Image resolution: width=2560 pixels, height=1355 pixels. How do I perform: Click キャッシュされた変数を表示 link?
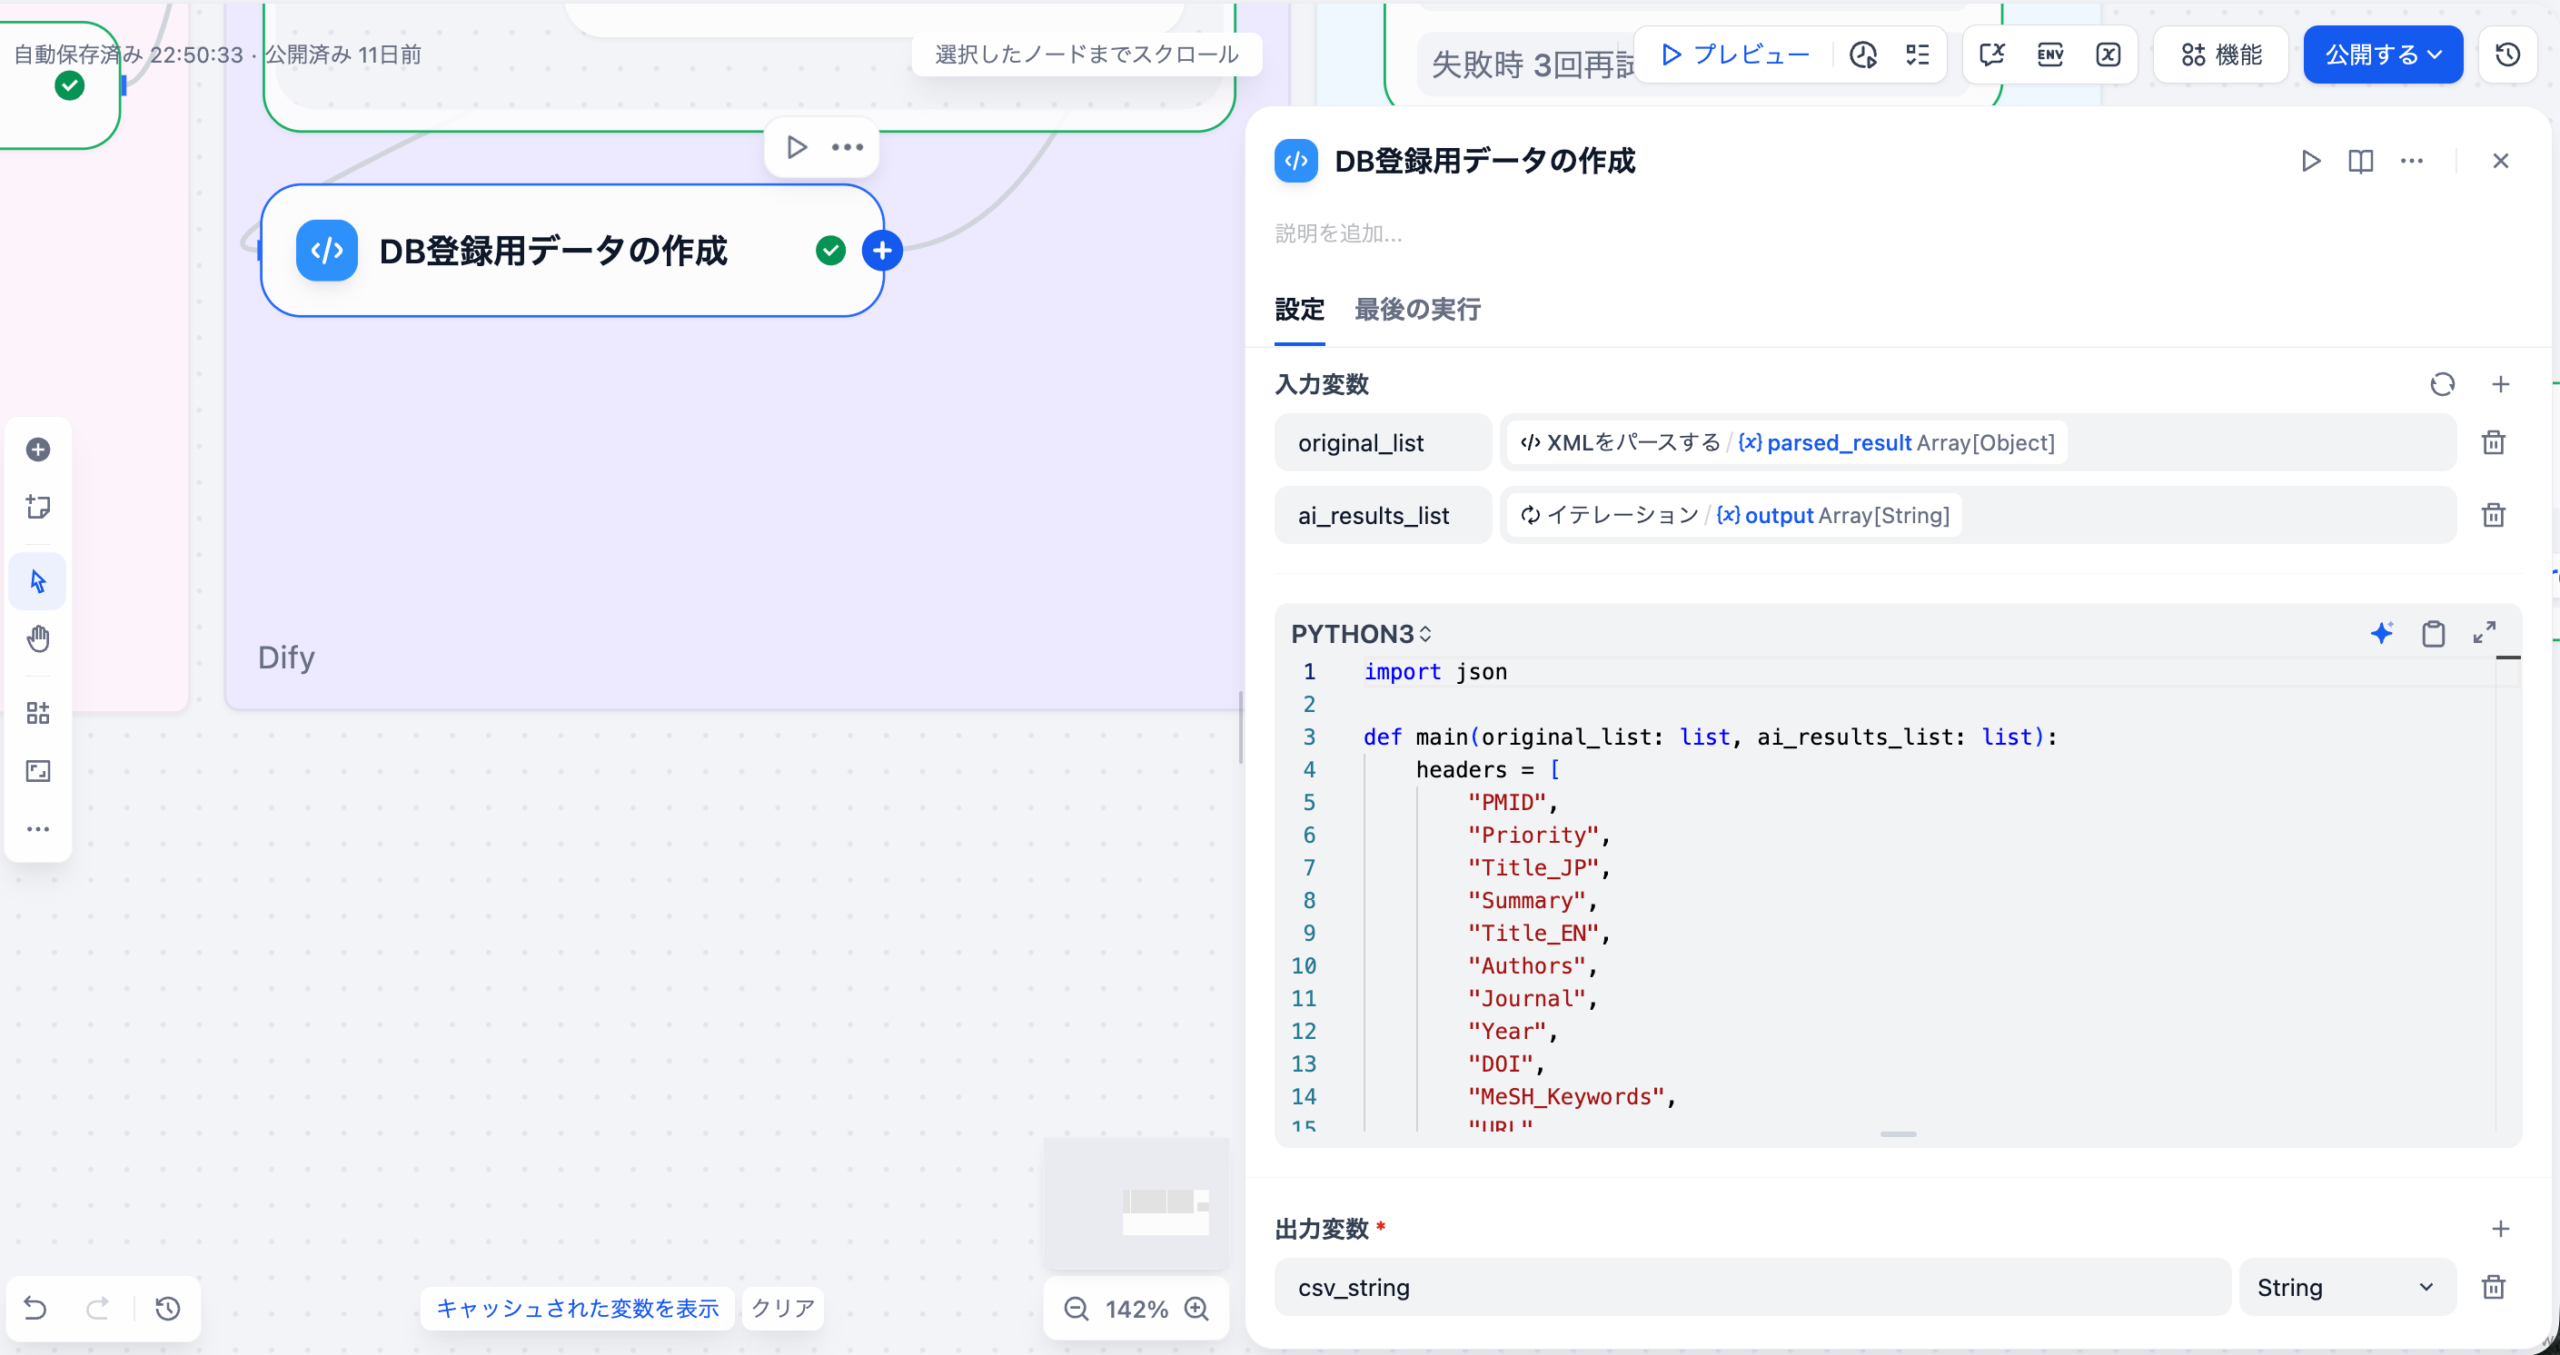coord(577,1308)
